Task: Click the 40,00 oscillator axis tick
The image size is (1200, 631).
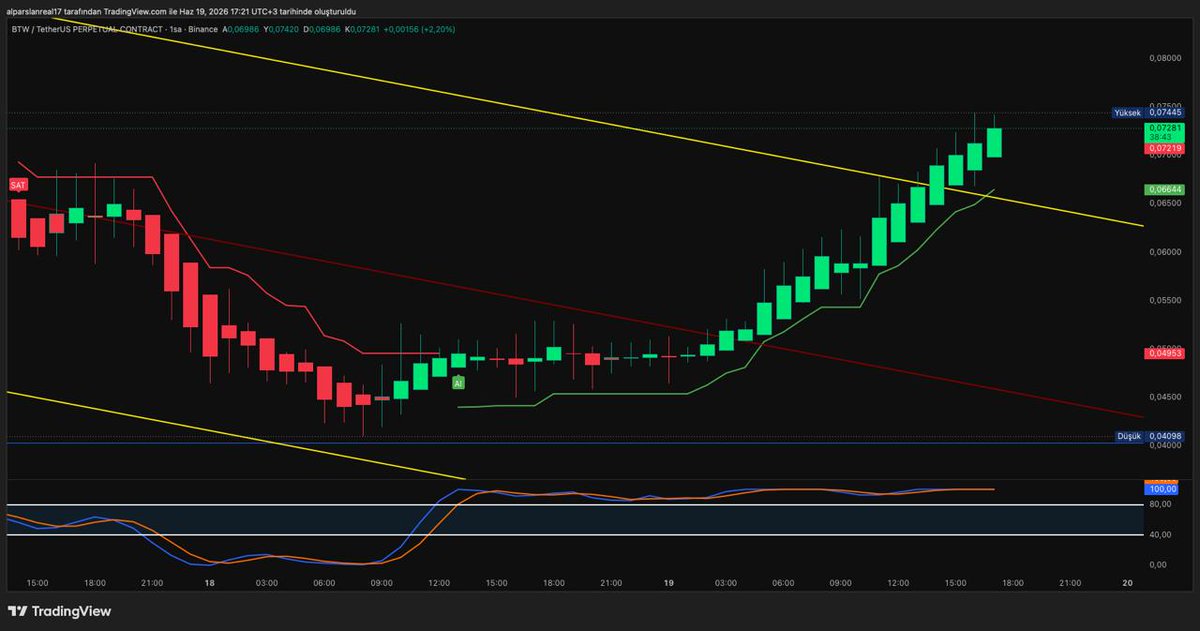Action: click(x=1160, y=535)
